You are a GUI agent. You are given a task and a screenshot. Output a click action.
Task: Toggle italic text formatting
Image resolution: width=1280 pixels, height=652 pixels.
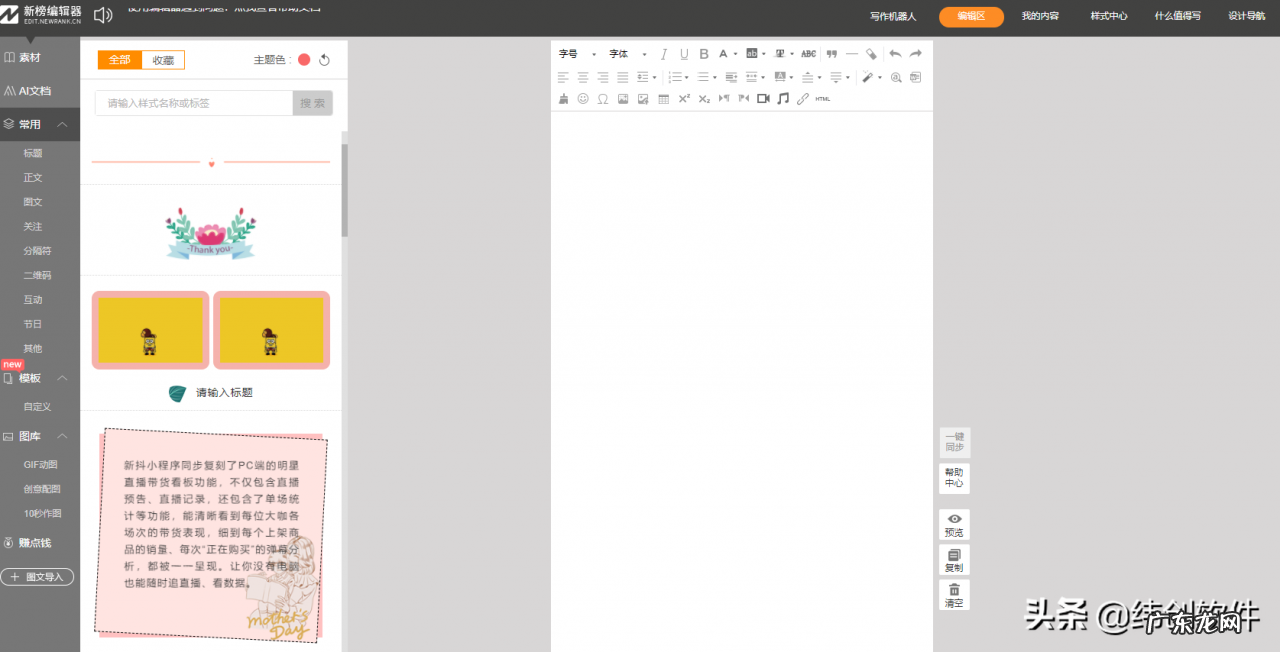[x=663, y=54]
